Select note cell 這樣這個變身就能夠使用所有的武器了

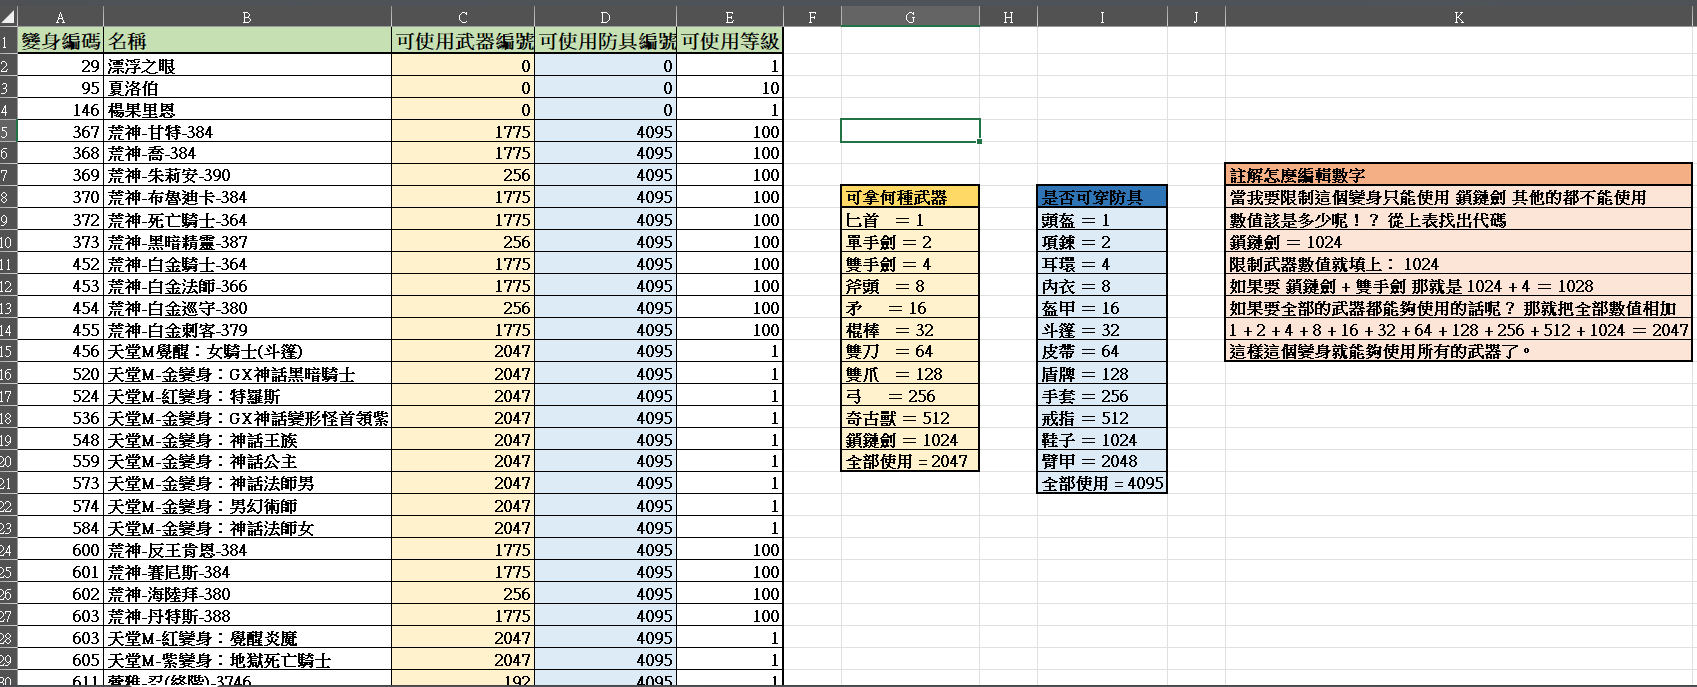point(1459,352)
